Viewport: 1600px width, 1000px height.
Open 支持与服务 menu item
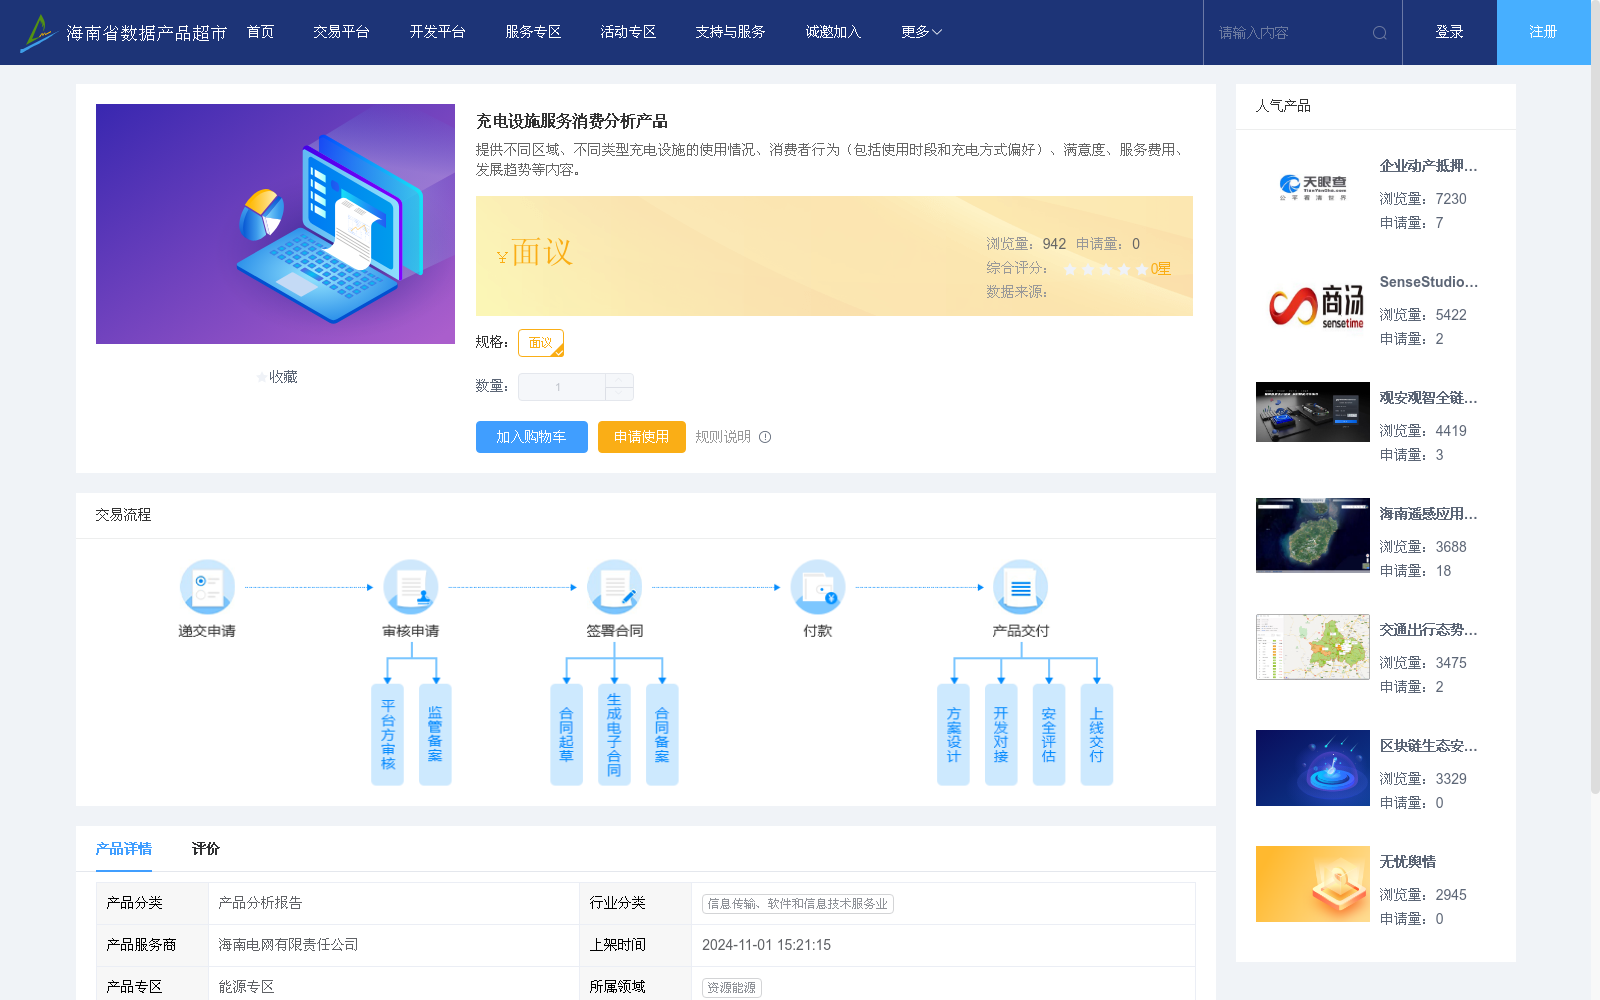point(730,32)
